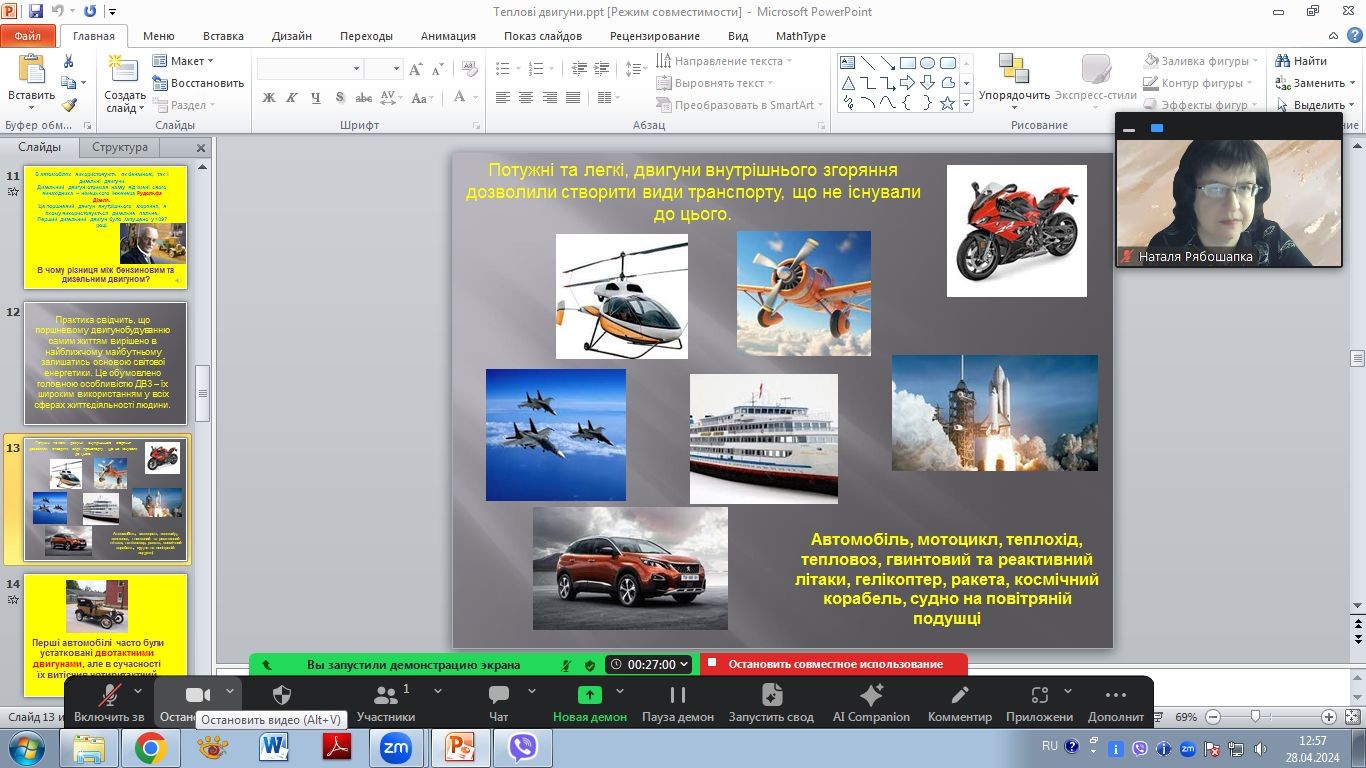
Task: Stop the video camera in Zoom
Action: tap(198, 696)
